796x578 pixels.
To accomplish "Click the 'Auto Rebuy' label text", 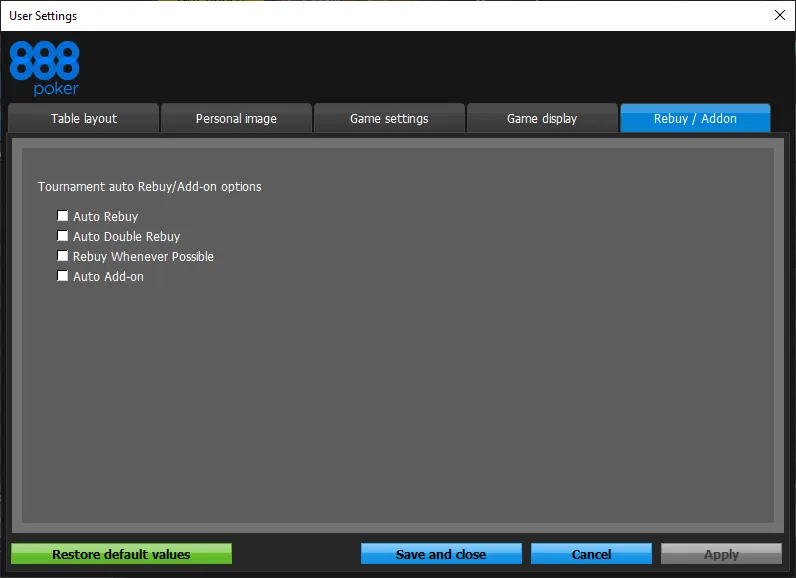I will [105, 216].
